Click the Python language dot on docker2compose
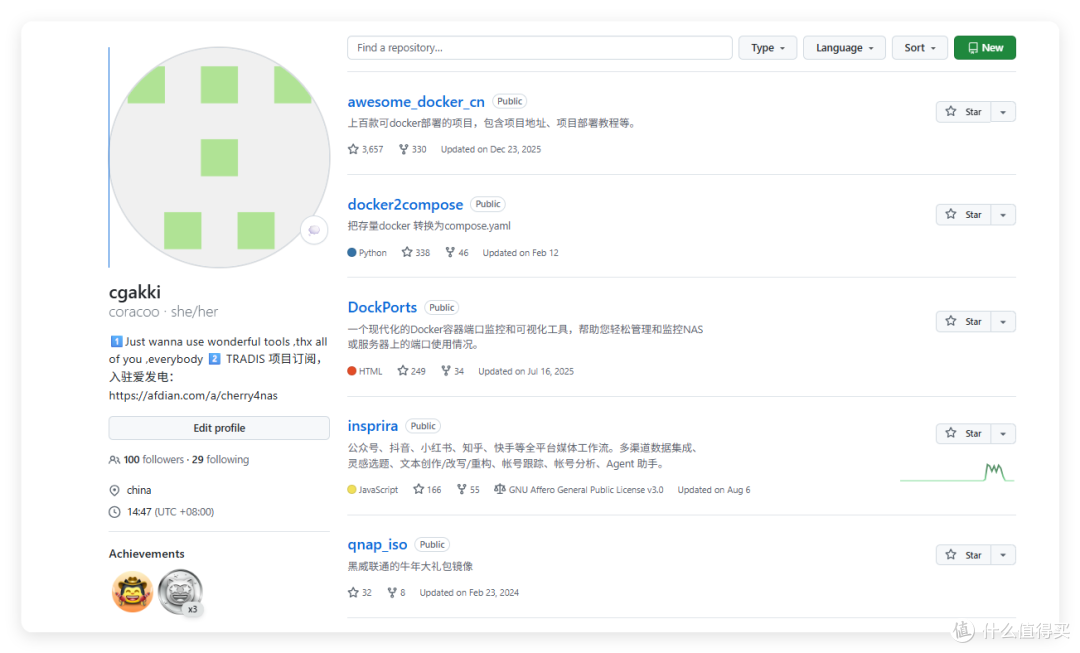The height and width of the screenshot is (653, 1080). click(x=352, y=253)
